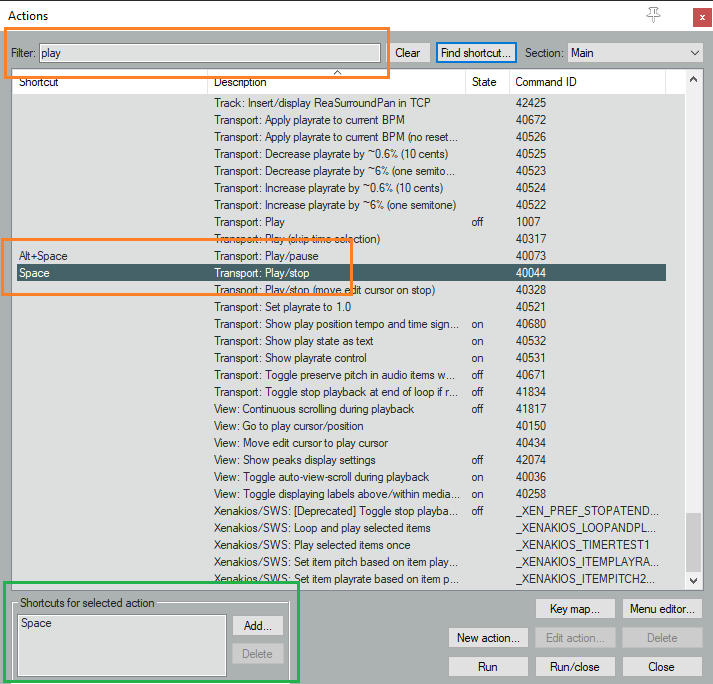Sort by State column header

(x=486, y=82)
